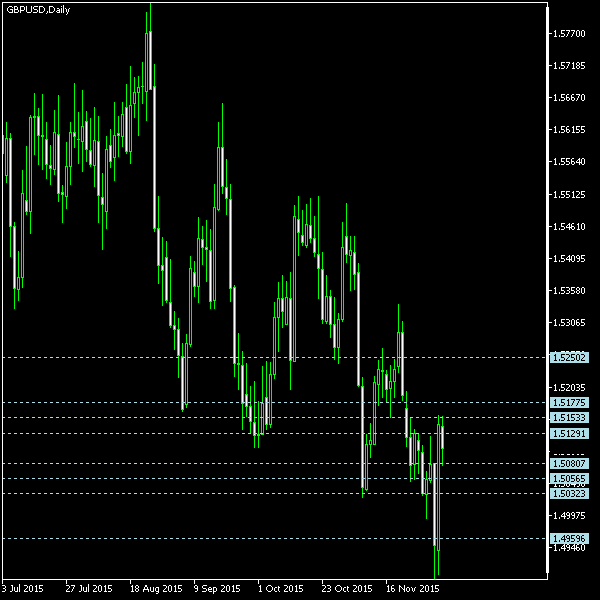This screenshot has width=600, height=600.
Task: Select the highlighted 1.50565 level tag
Action: click(569, 478)
